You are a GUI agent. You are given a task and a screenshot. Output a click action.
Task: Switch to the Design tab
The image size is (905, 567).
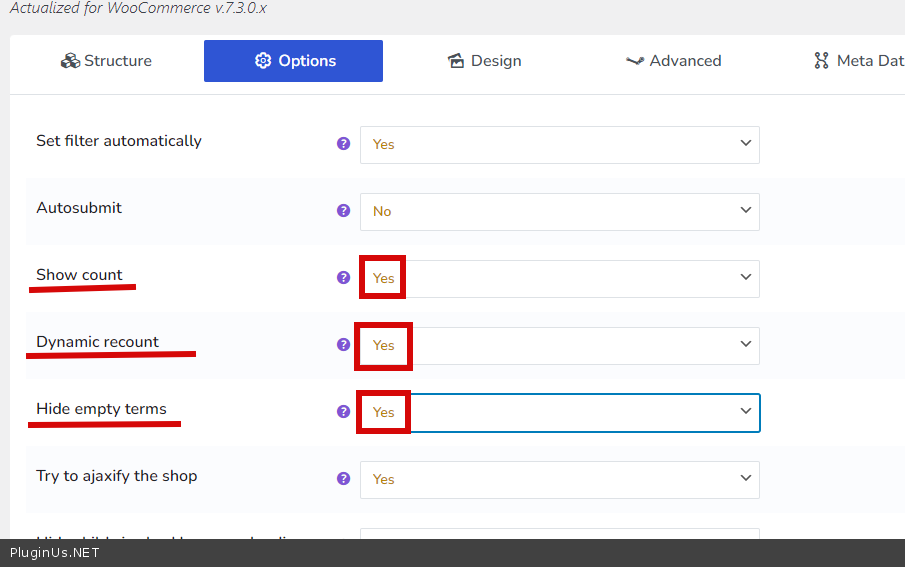coord(484,61)
